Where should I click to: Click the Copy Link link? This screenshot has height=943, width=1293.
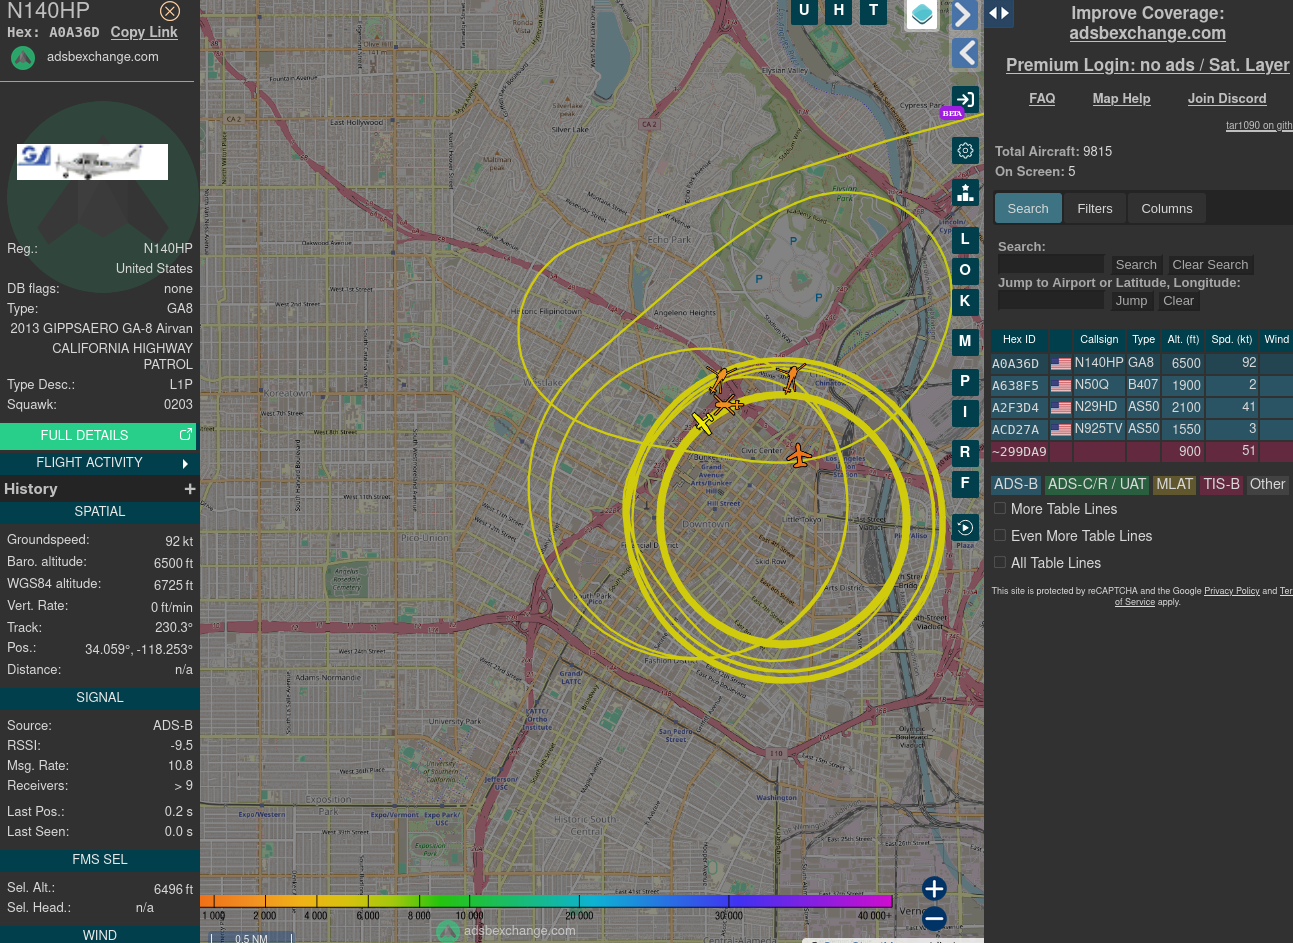pyautogui.click(x=144, y=32)
